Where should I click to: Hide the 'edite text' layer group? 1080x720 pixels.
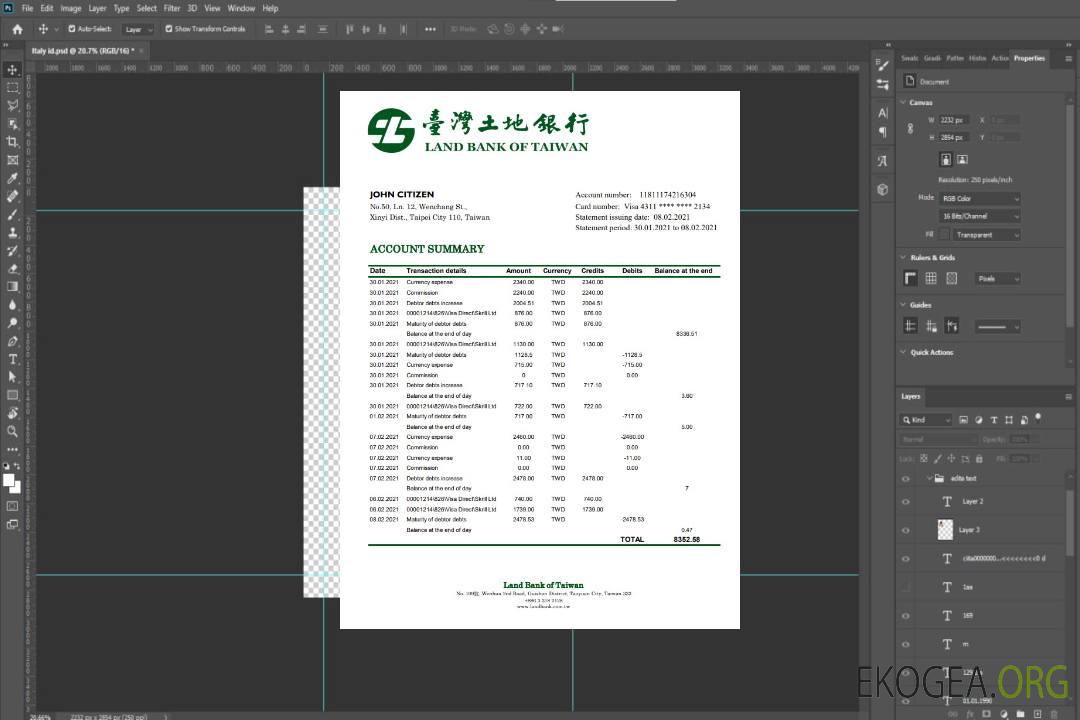[x=906, y=479]
